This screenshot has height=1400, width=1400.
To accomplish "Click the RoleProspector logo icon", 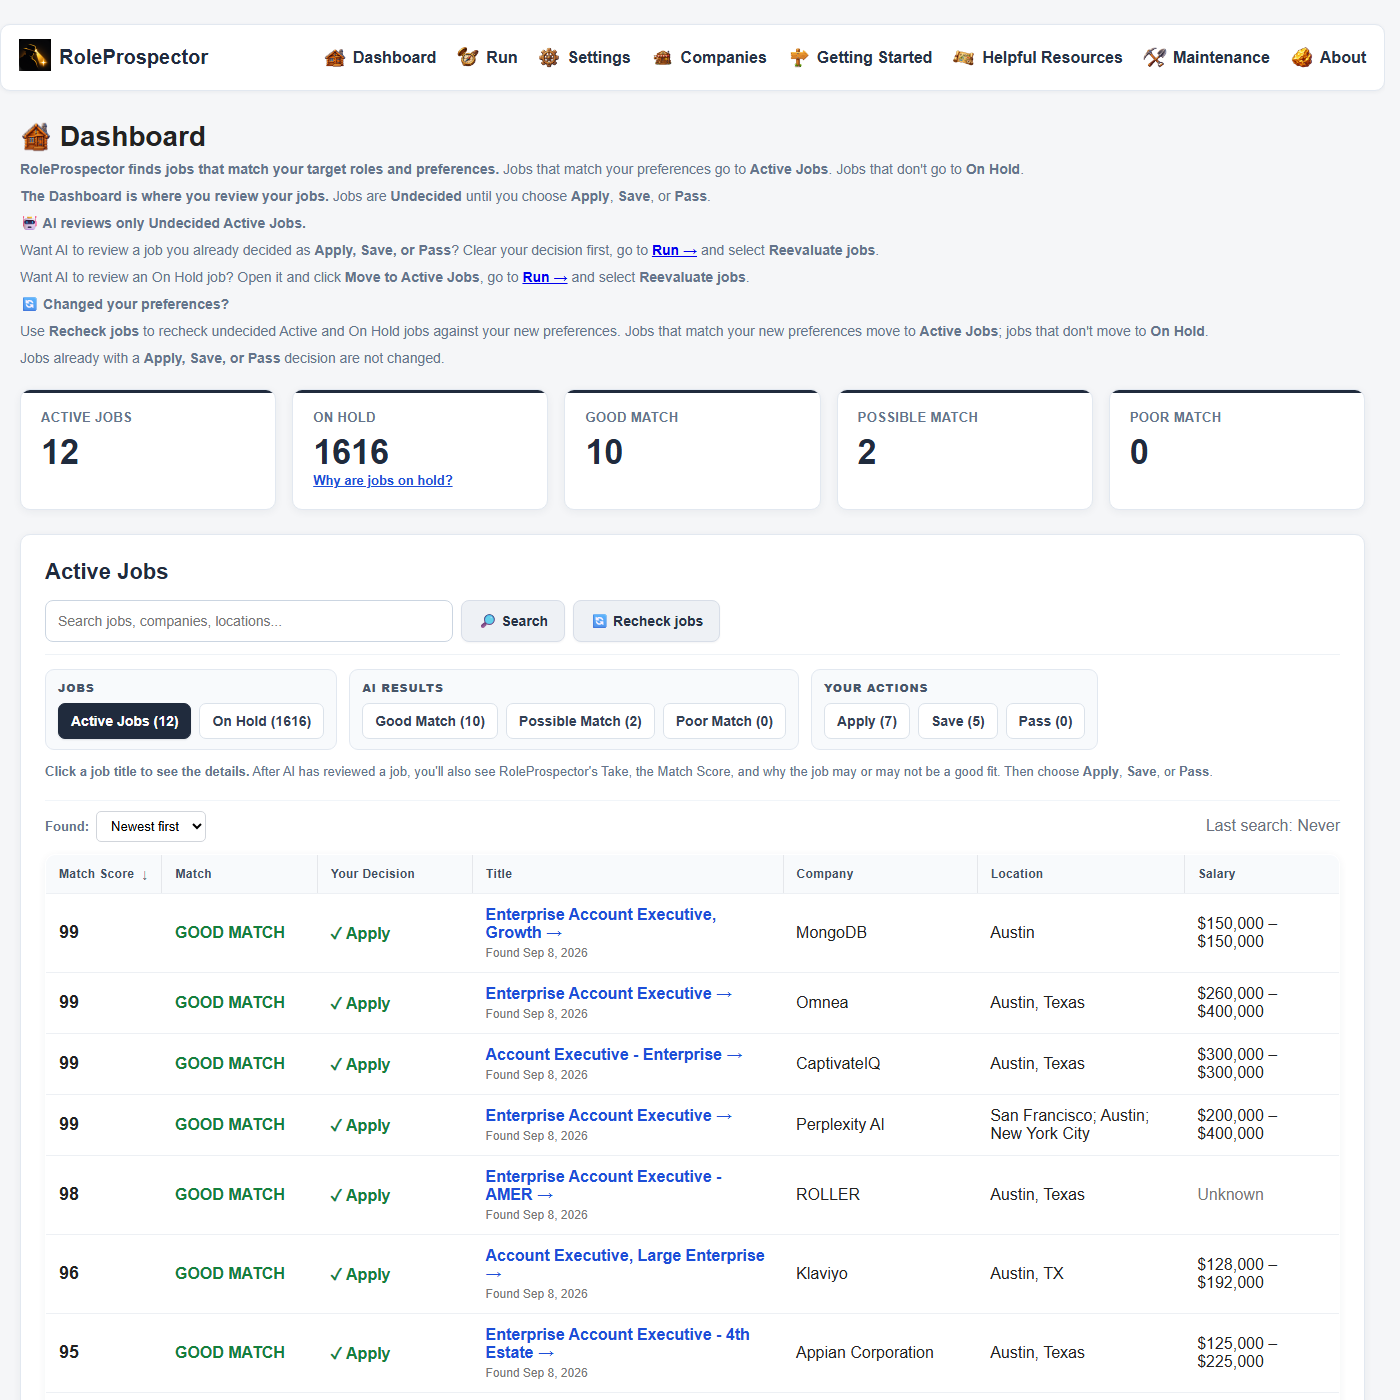I will tap(35, 55).
